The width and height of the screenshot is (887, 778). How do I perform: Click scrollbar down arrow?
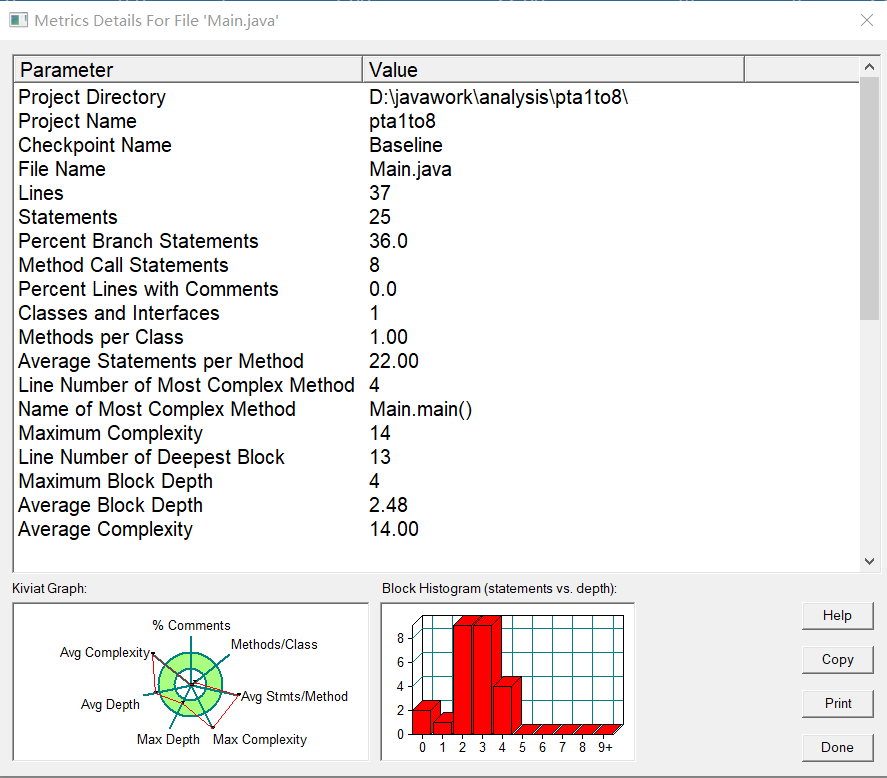point(869,561)
